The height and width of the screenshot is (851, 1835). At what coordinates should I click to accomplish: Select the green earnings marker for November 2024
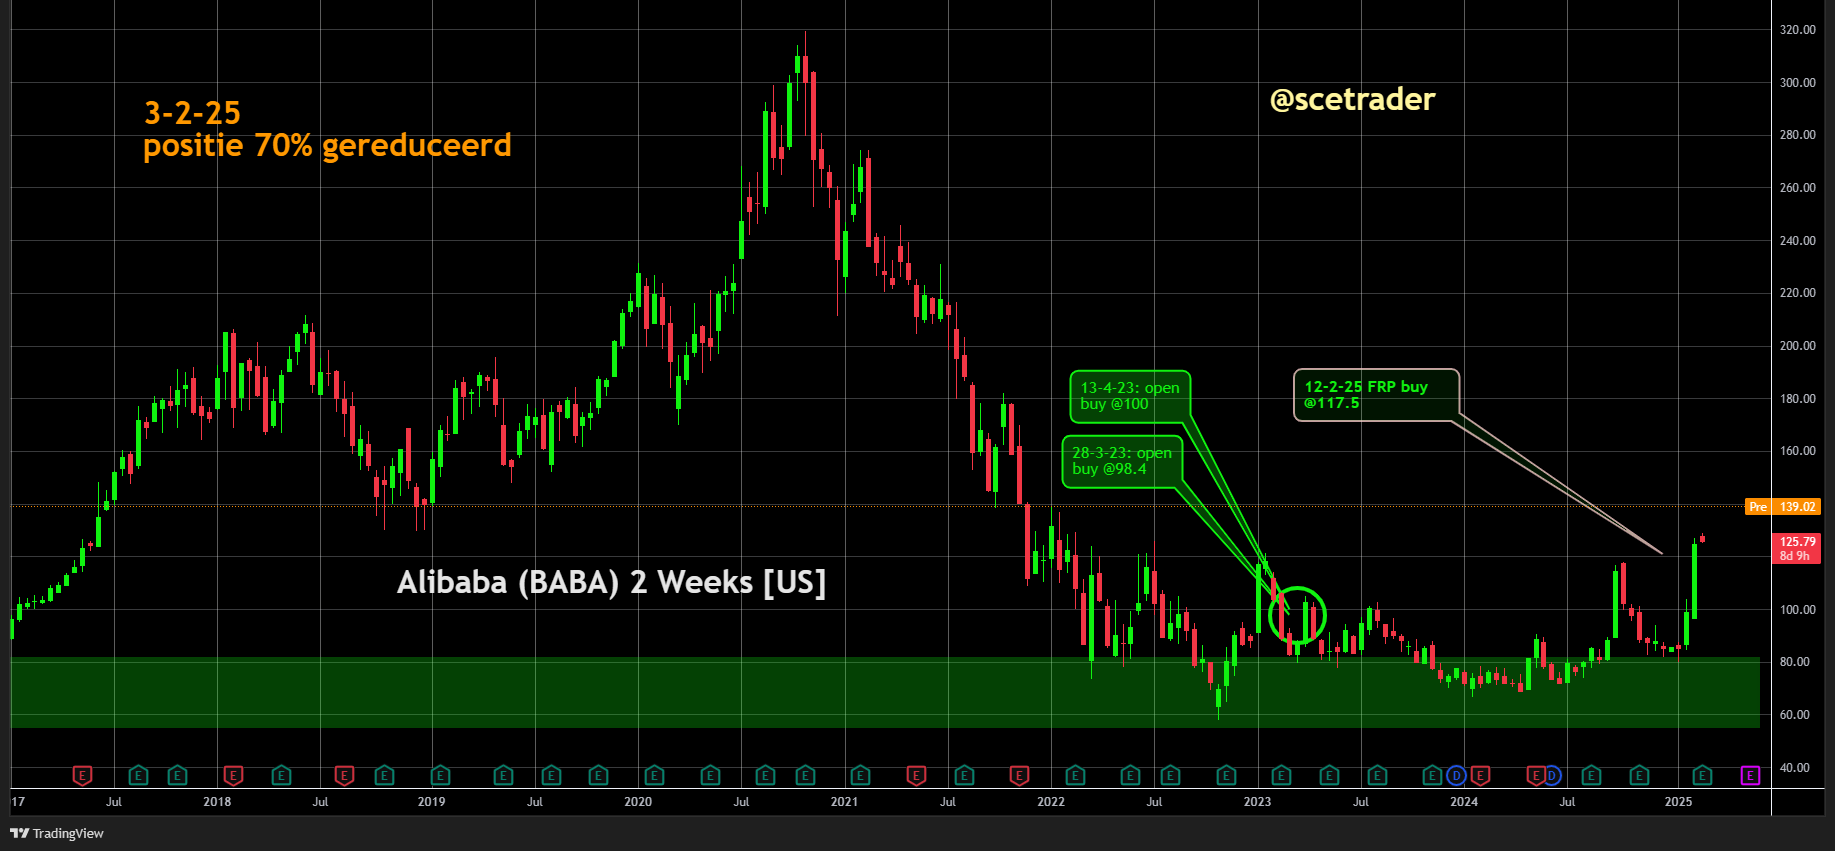click(1639, 775)
